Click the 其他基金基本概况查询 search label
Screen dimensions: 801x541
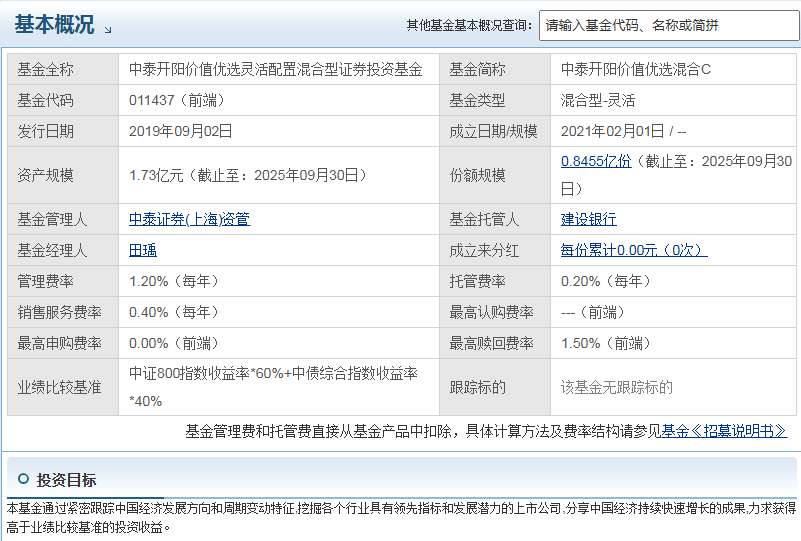(x=469, y=26)
